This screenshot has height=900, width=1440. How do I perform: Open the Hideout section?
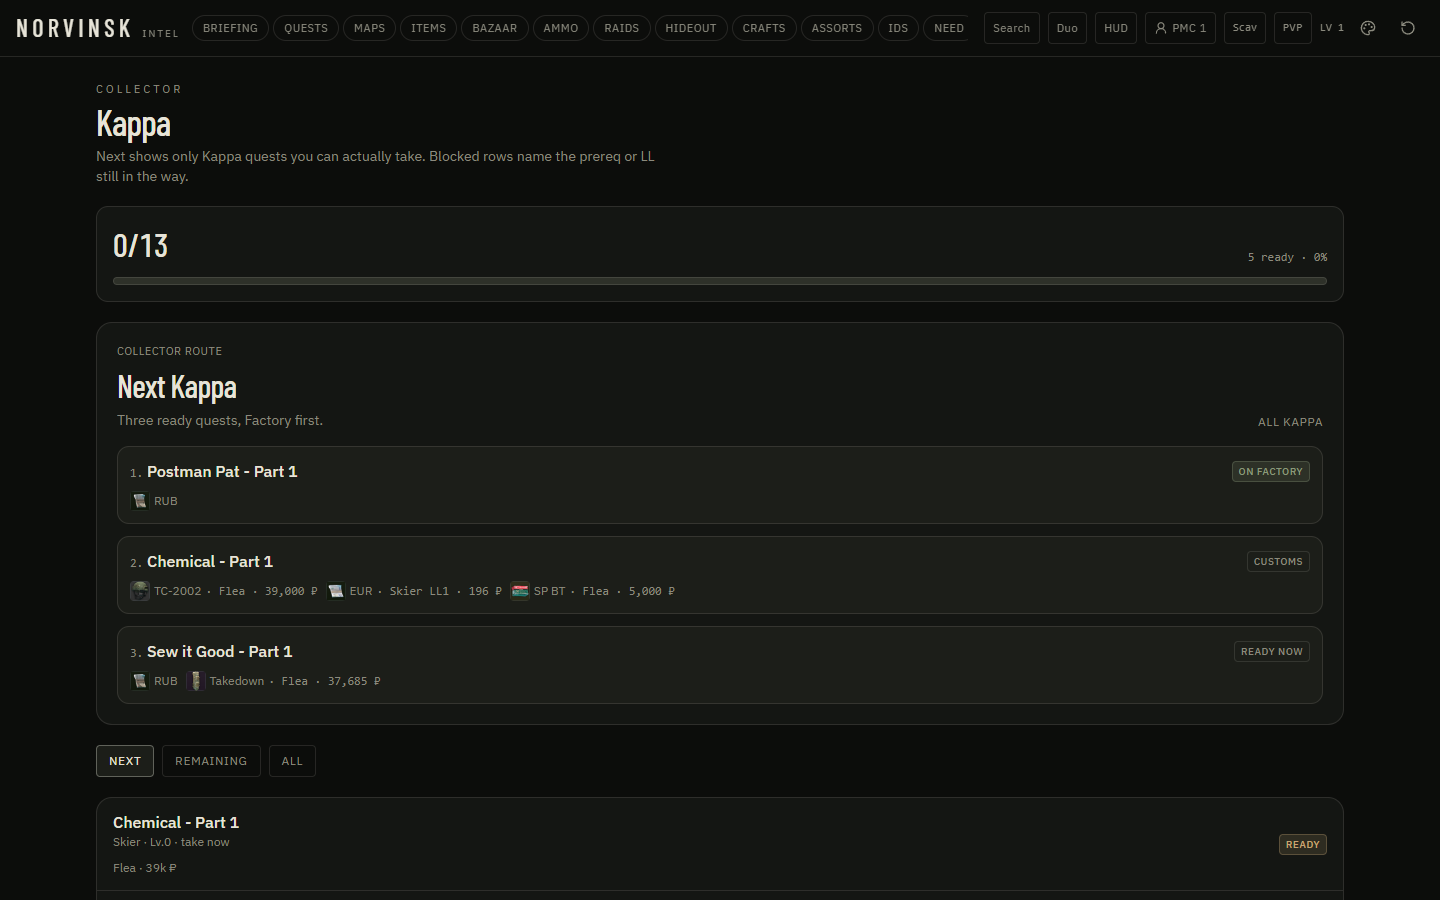[x=691, y=28]
